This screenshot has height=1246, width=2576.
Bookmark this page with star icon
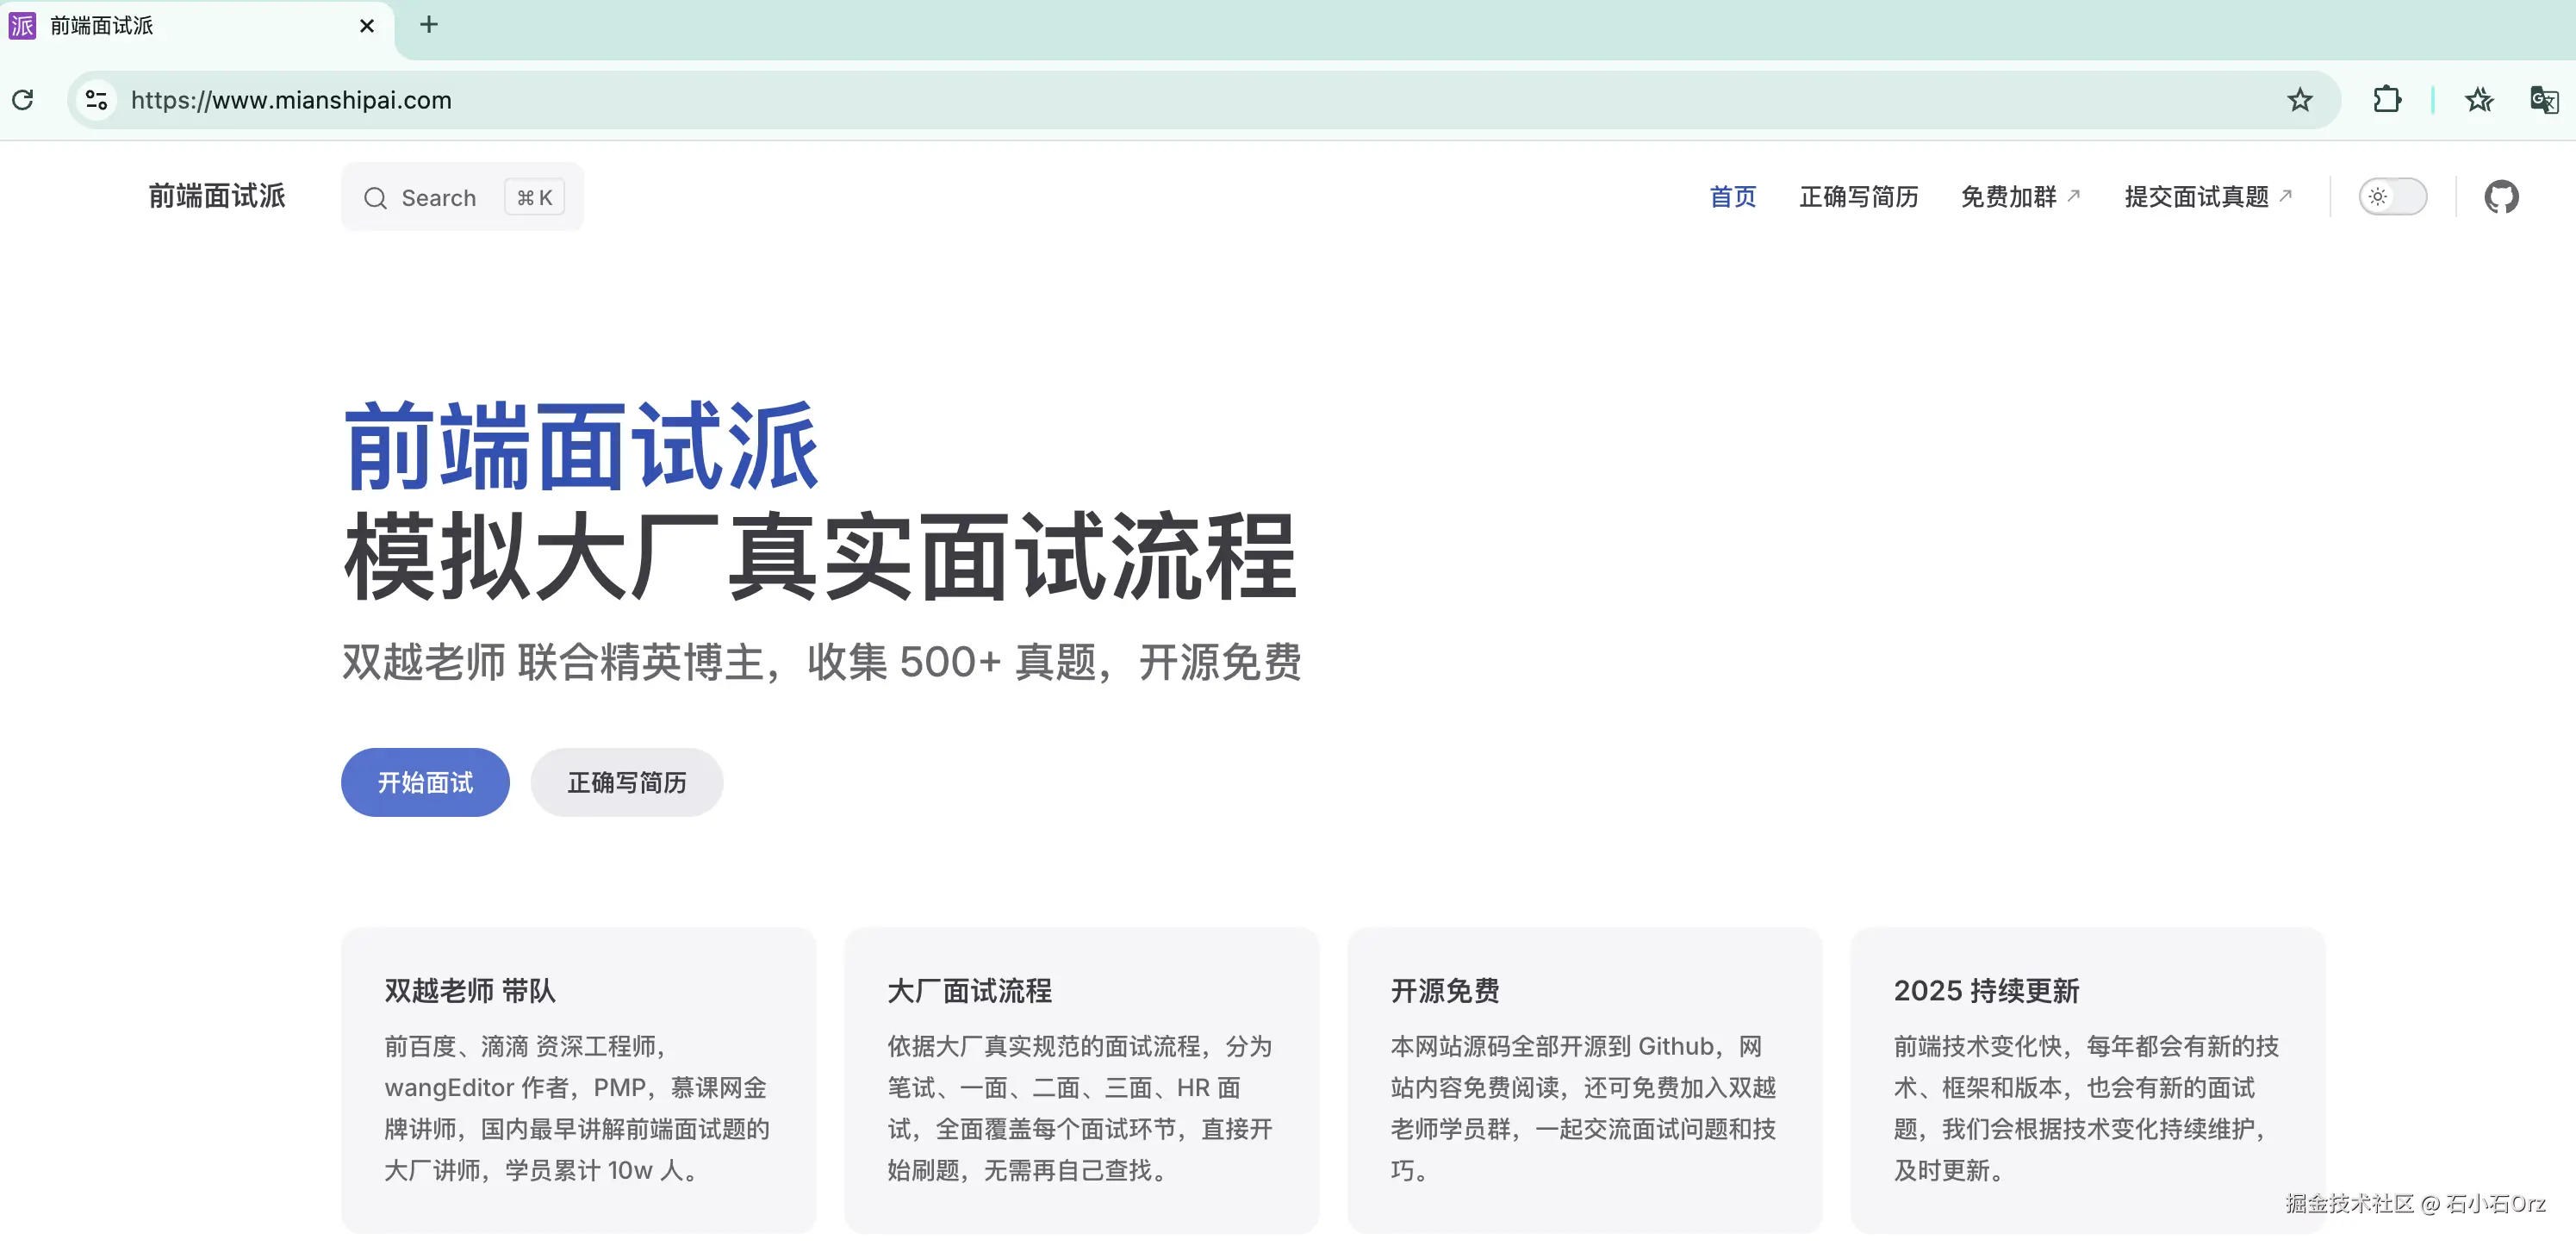tap(2300, 100)
